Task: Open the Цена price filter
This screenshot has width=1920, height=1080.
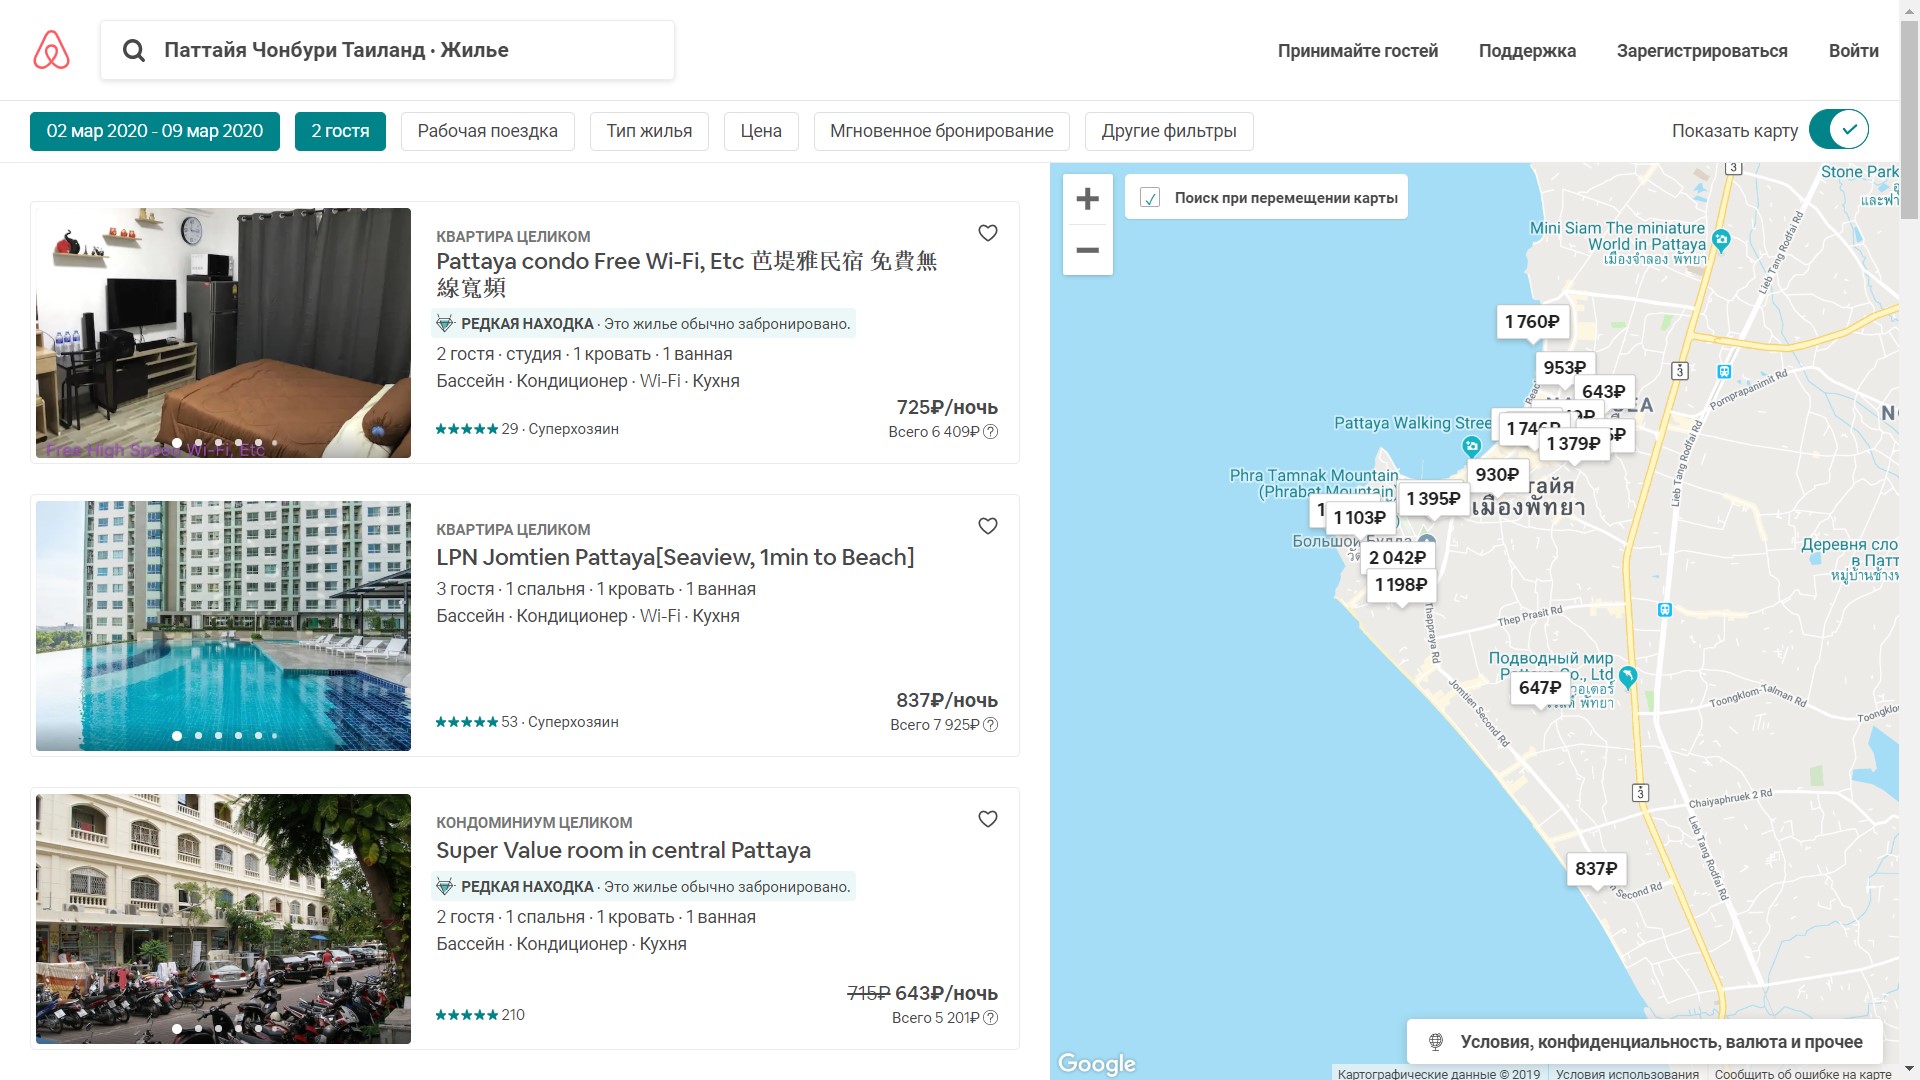Action: (x=761, y=131)
